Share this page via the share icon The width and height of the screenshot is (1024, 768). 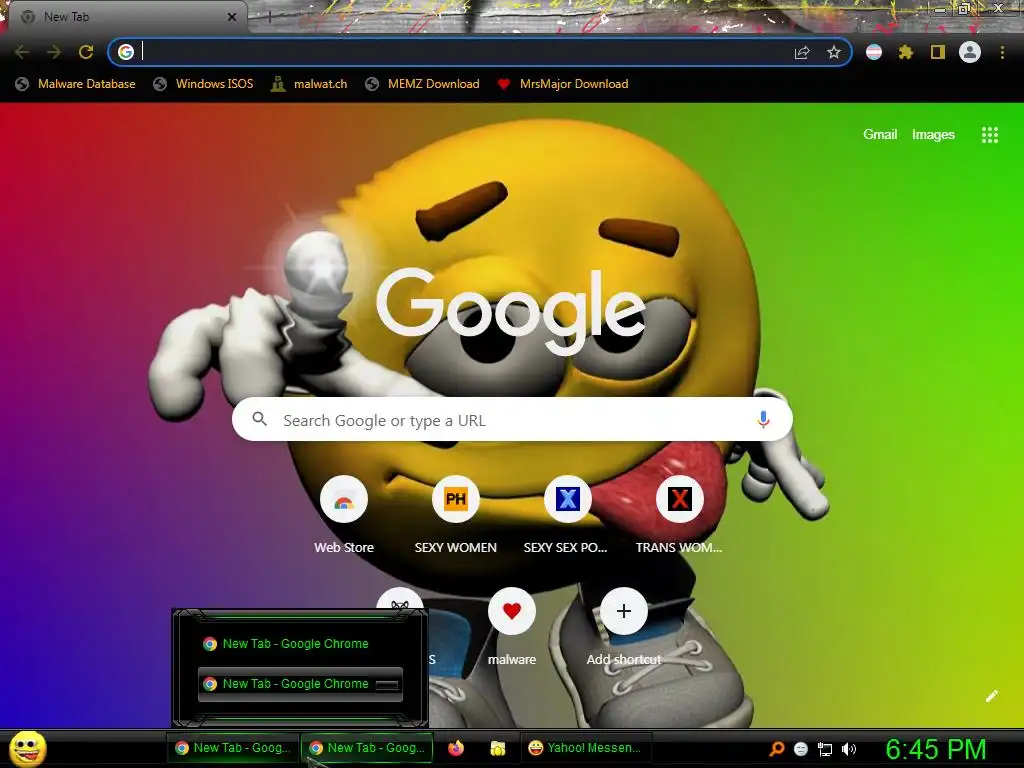[x=802, y=52]
